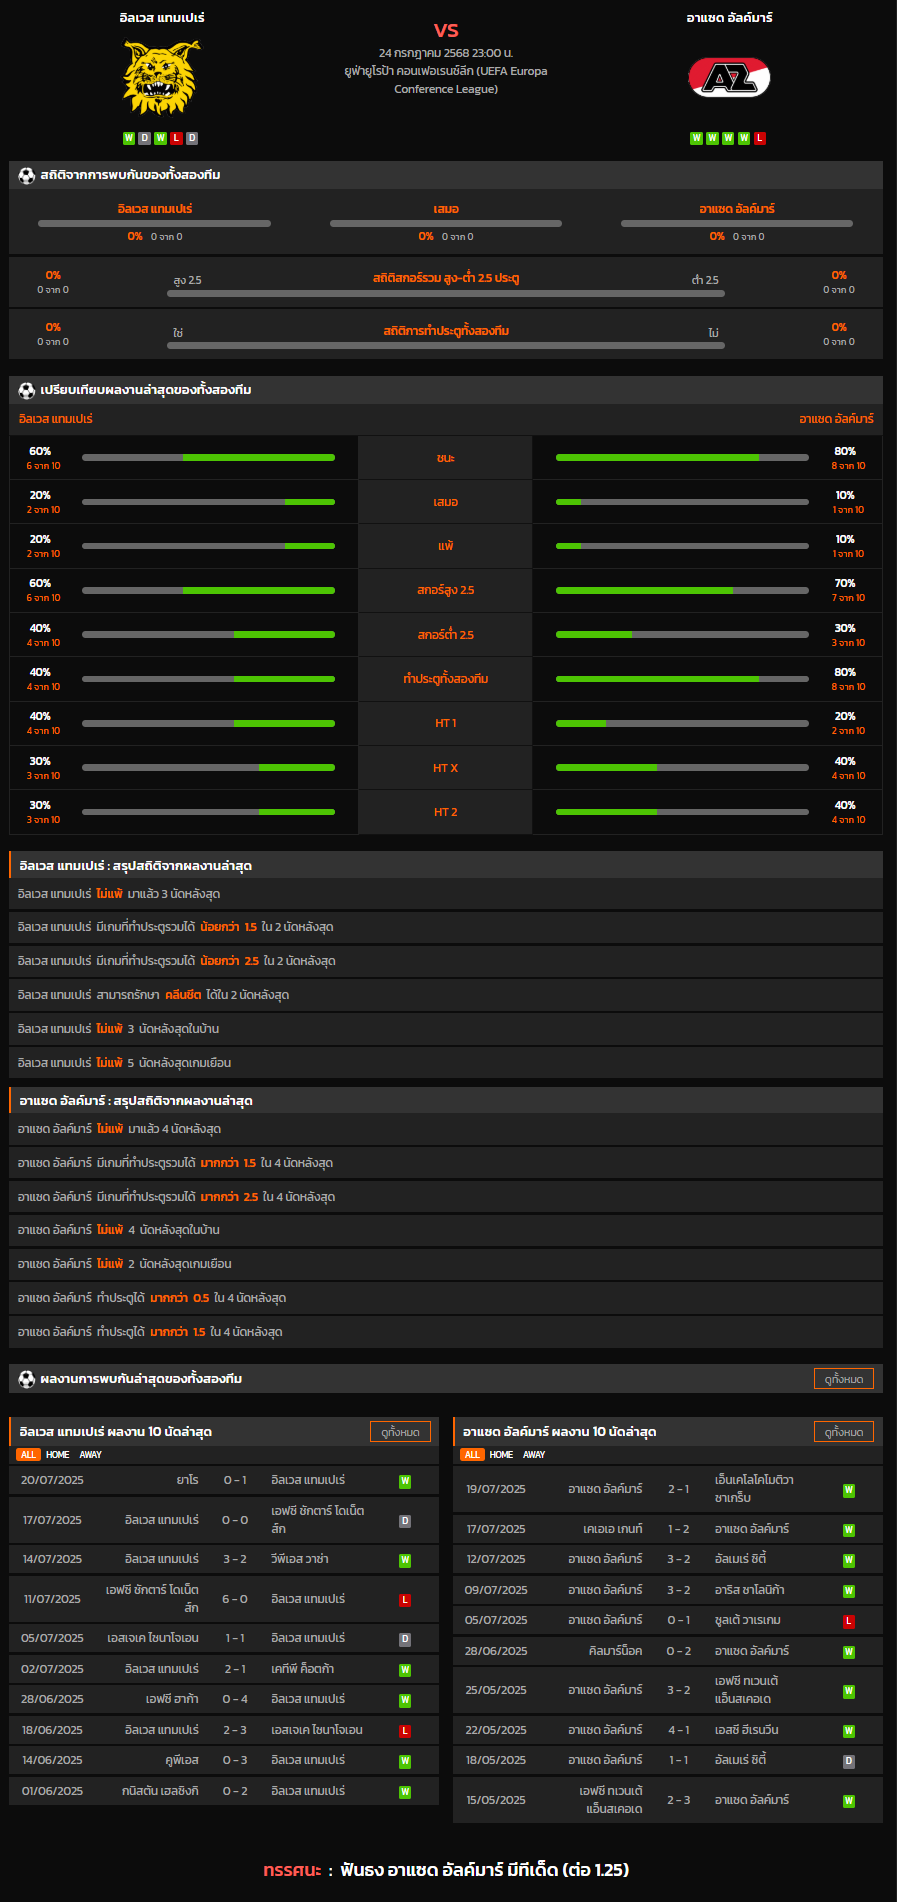
Task: Click the AZ Alkmaar red logo
Action: [729, 77]
